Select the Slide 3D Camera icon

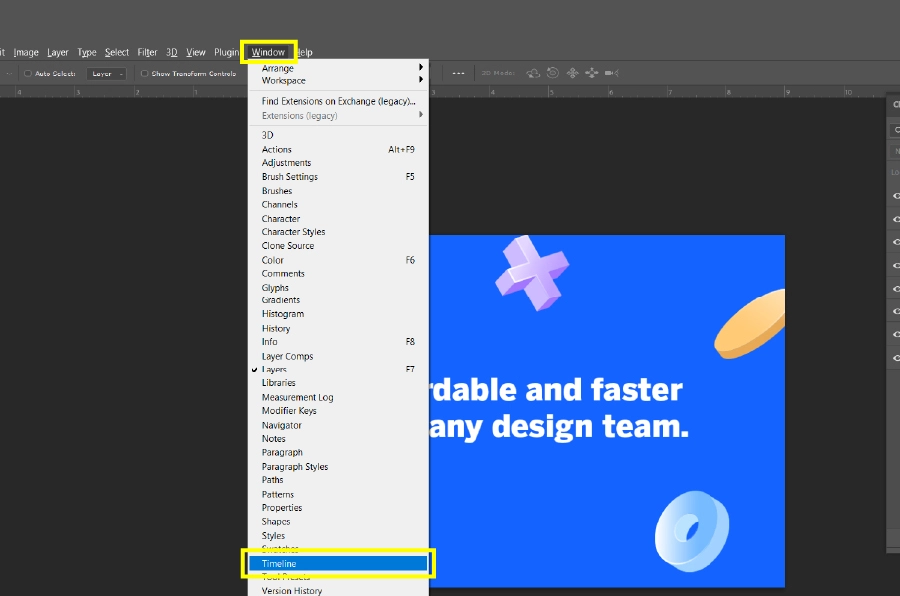592,73
